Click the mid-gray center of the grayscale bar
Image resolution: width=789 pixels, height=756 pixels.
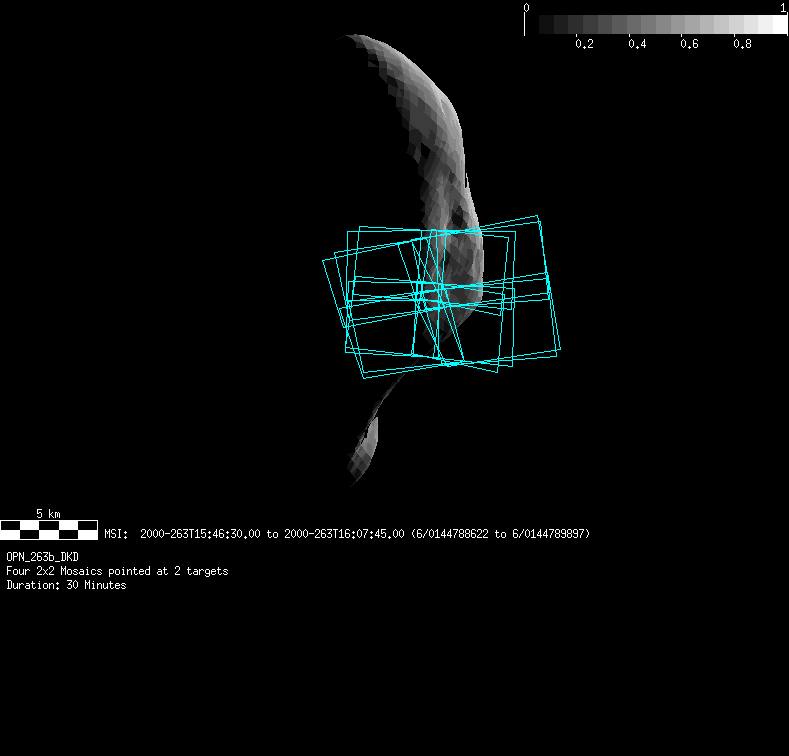[656, 25]
